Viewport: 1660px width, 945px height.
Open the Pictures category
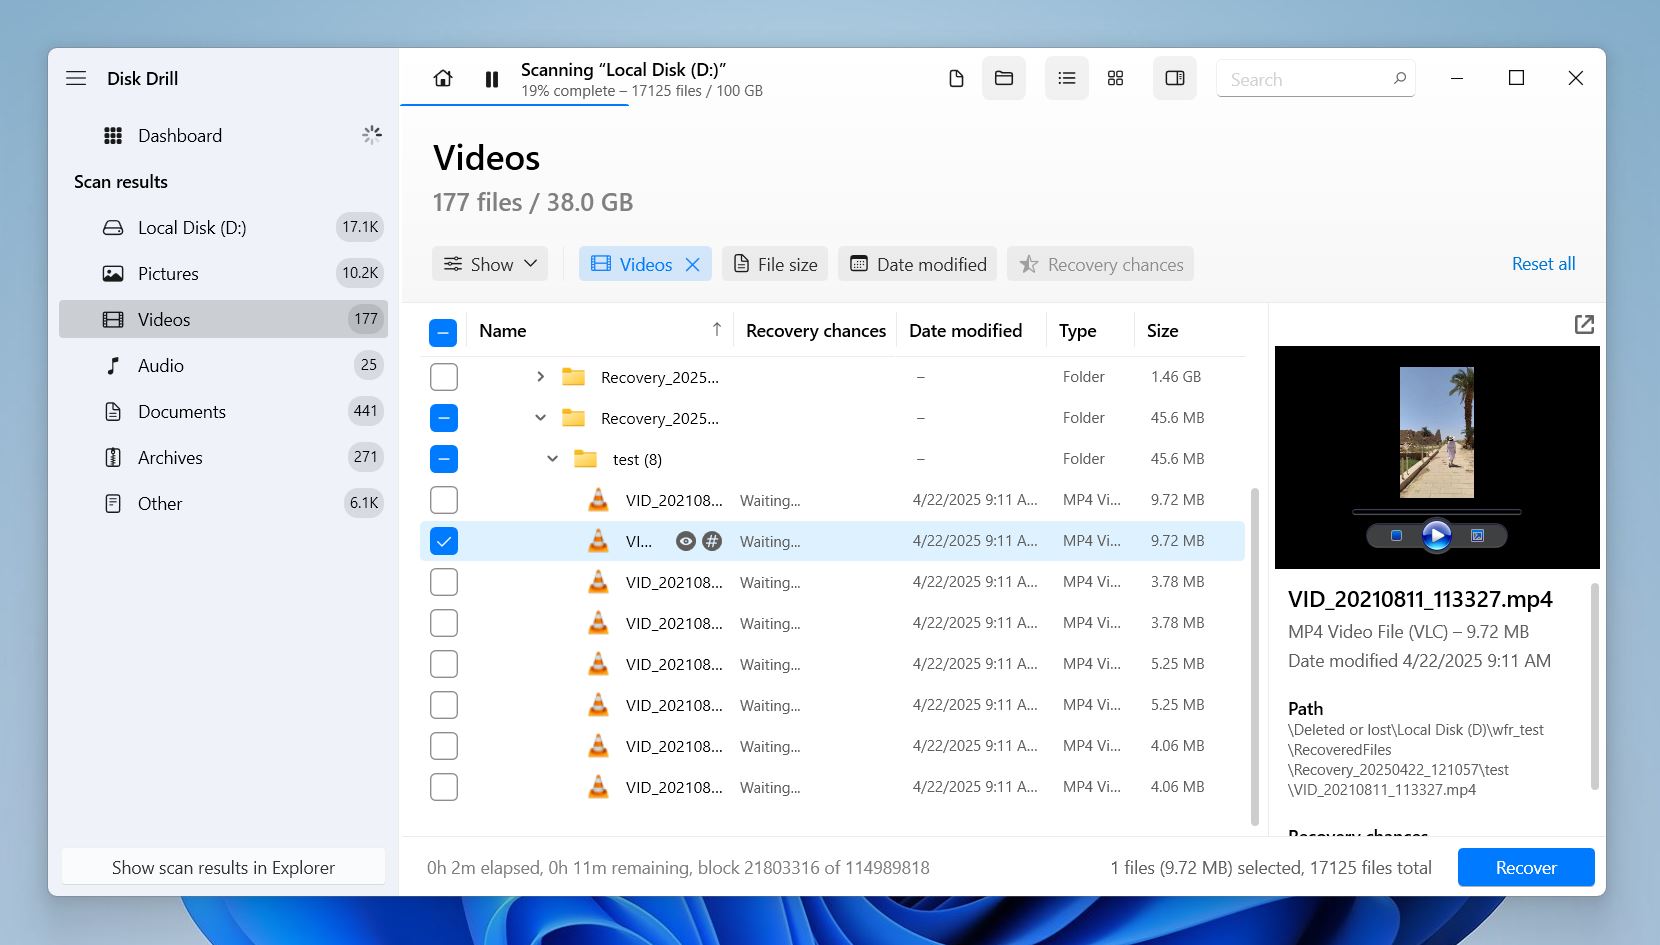pyautogui.click(x=223, y=273)
